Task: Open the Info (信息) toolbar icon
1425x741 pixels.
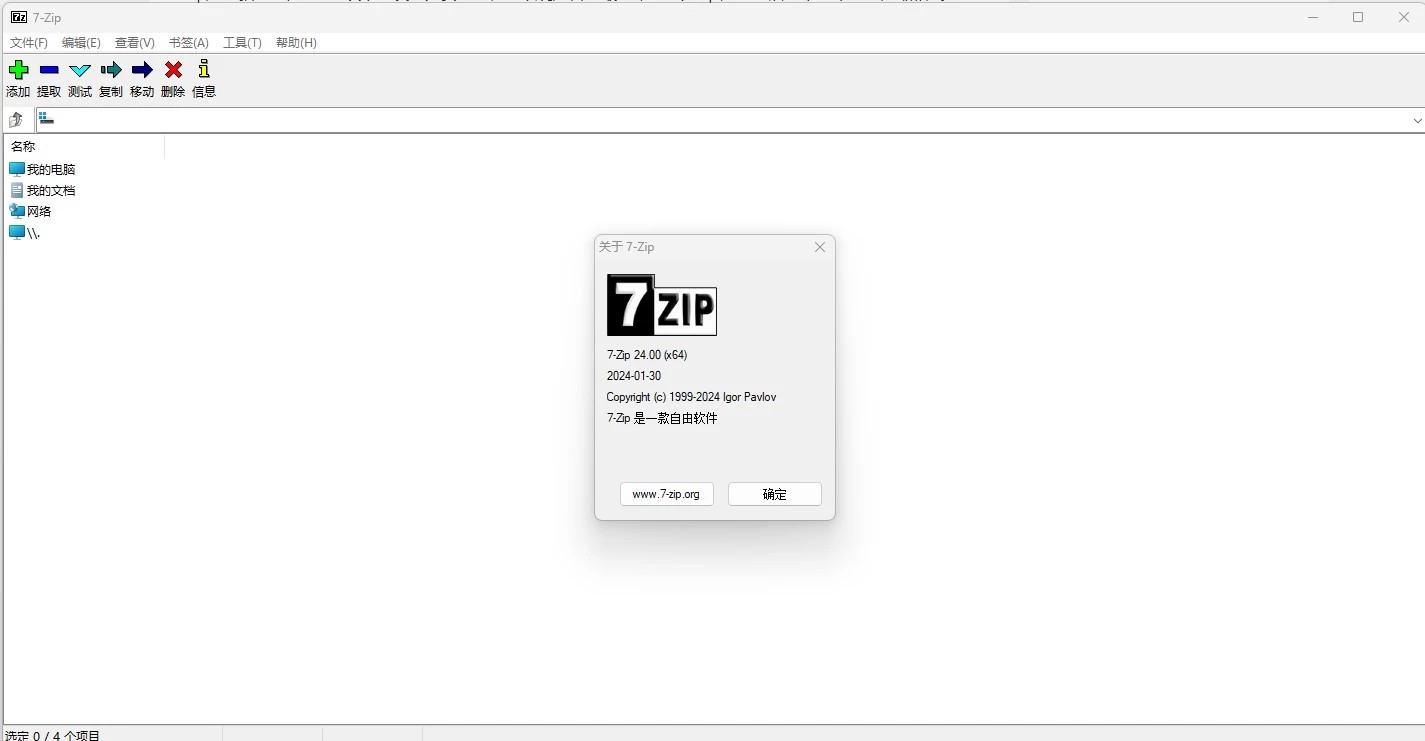Action: point(204,69)
